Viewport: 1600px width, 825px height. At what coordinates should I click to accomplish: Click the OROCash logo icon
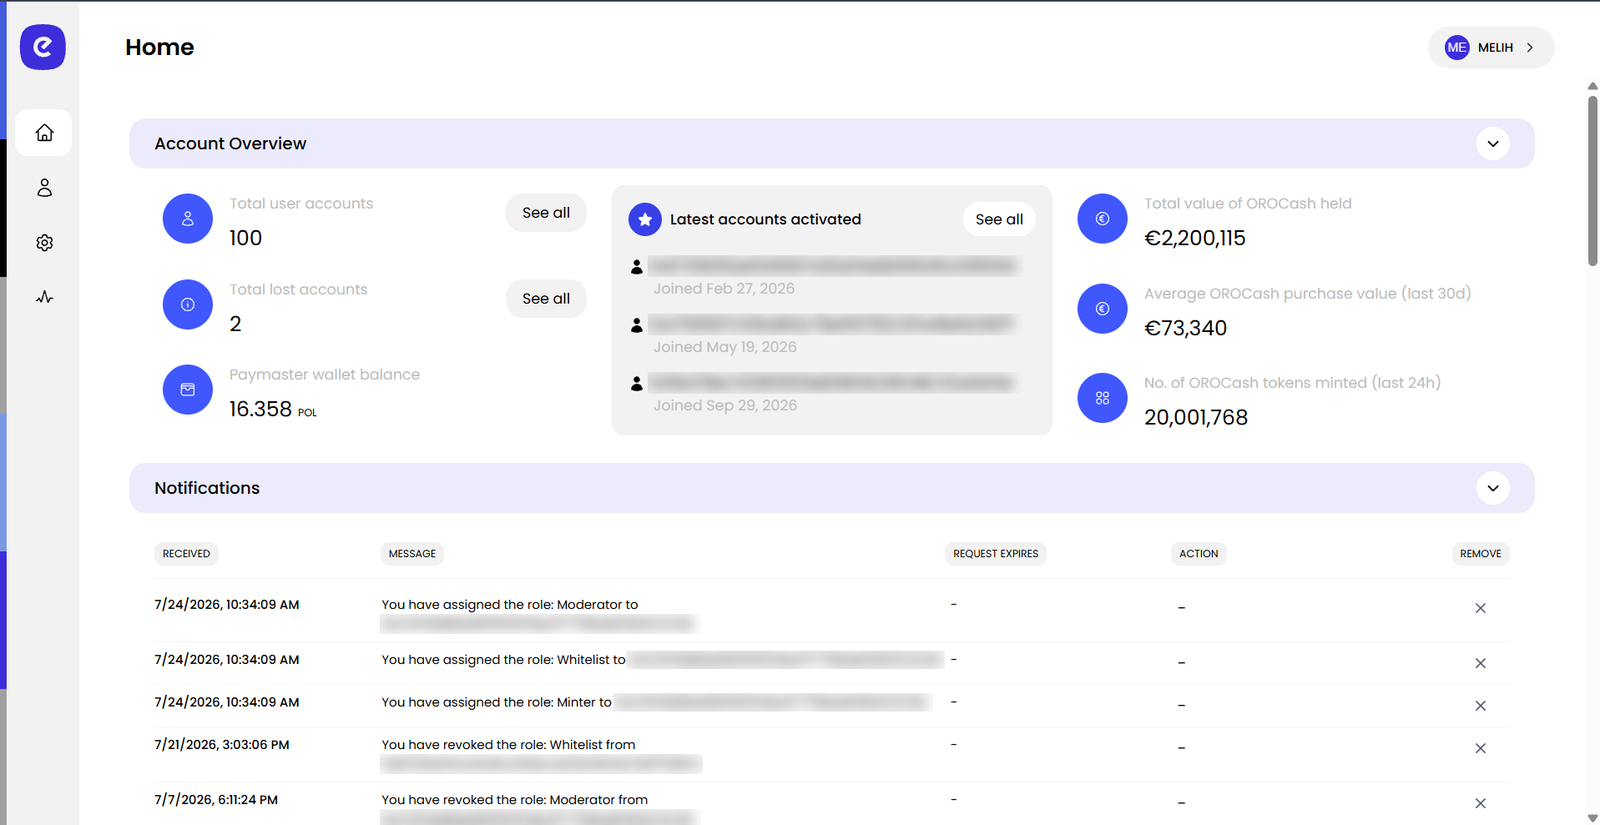click(43, 47)
